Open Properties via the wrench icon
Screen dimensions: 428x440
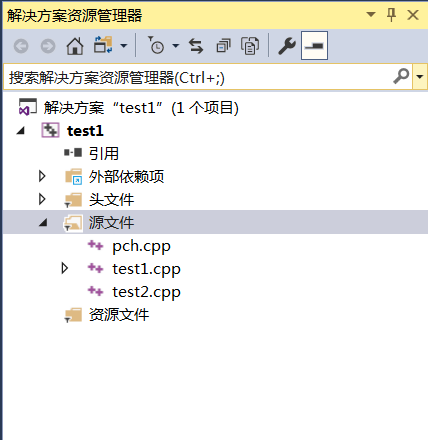pyautogui.click(x=287, y=46)
